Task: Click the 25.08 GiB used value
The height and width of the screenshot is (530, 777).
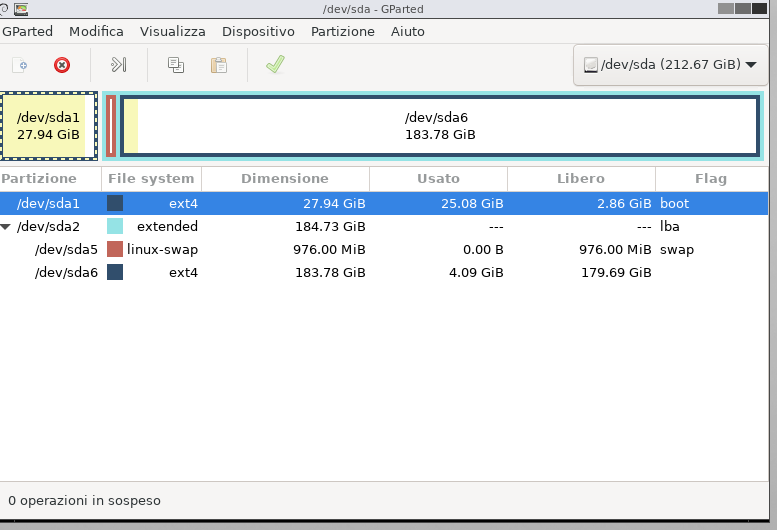Action: click(x=472, y=204)
